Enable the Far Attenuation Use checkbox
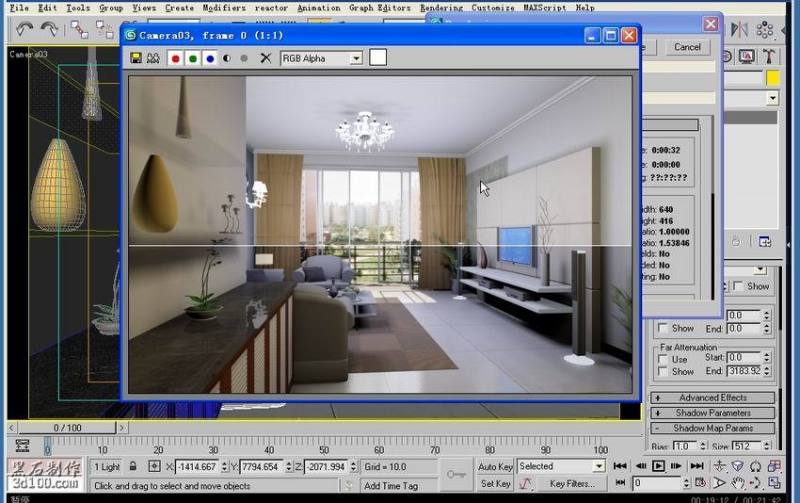The height and width of the screenshot is (503, 800). click(x=663, y=360)
